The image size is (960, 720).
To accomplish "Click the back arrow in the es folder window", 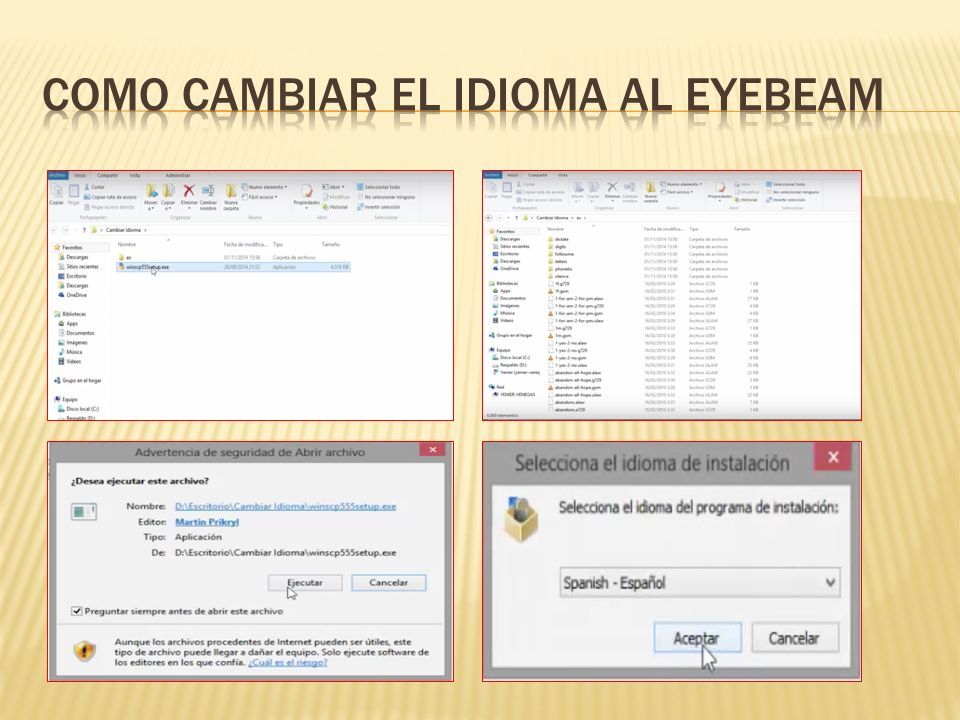I will coord(489,217).
